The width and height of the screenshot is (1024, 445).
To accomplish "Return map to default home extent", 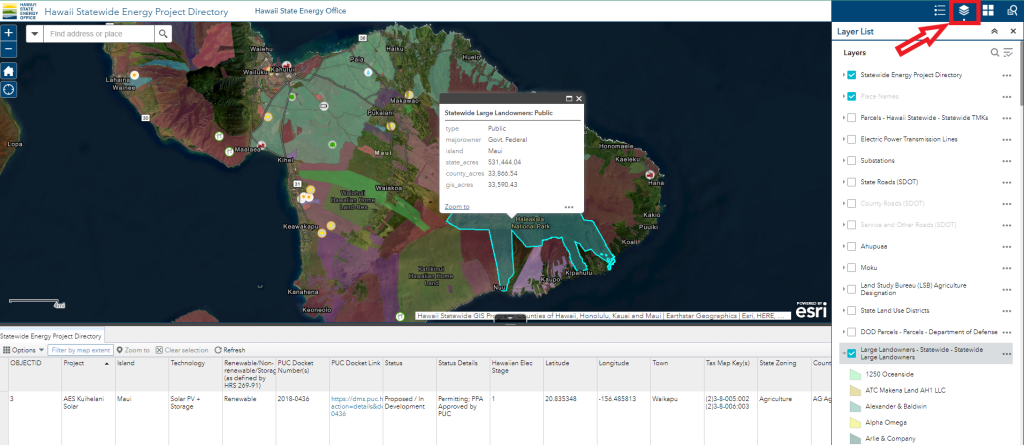I will 8,71.
